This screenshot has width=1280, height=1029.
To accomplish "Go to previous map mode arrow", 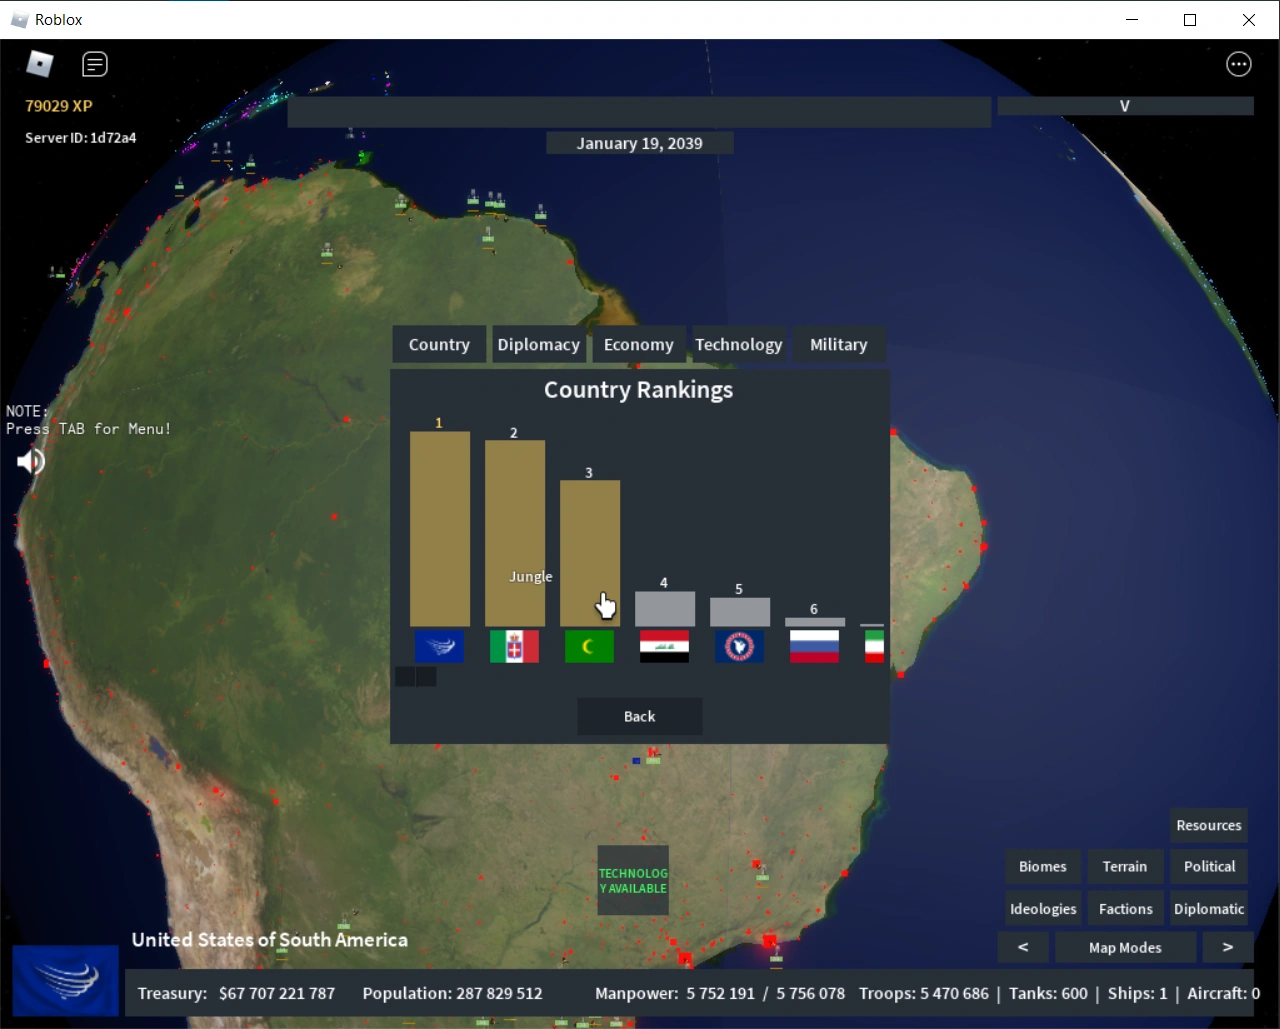I will pyautogui.click(x=1023, y=947).
